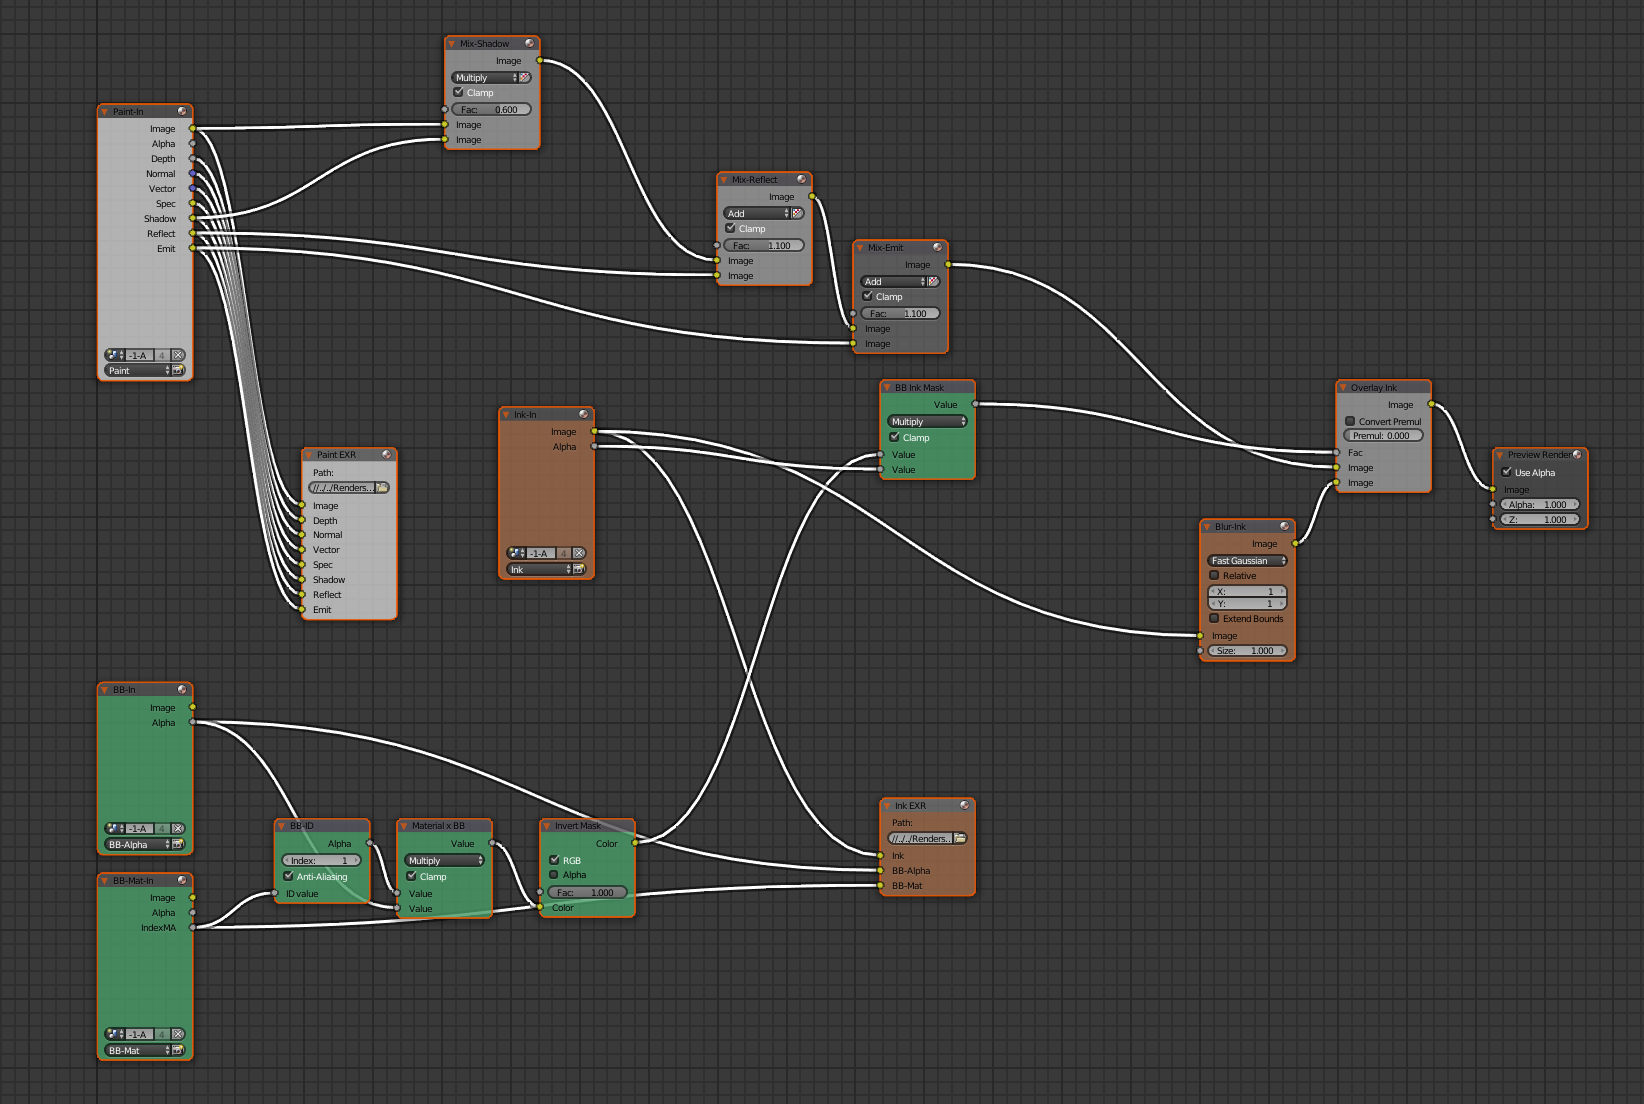Click the alpha icon beside Multiply in Mix-Shadow
Screen dimensions: 1644x1104
(525, 78)
